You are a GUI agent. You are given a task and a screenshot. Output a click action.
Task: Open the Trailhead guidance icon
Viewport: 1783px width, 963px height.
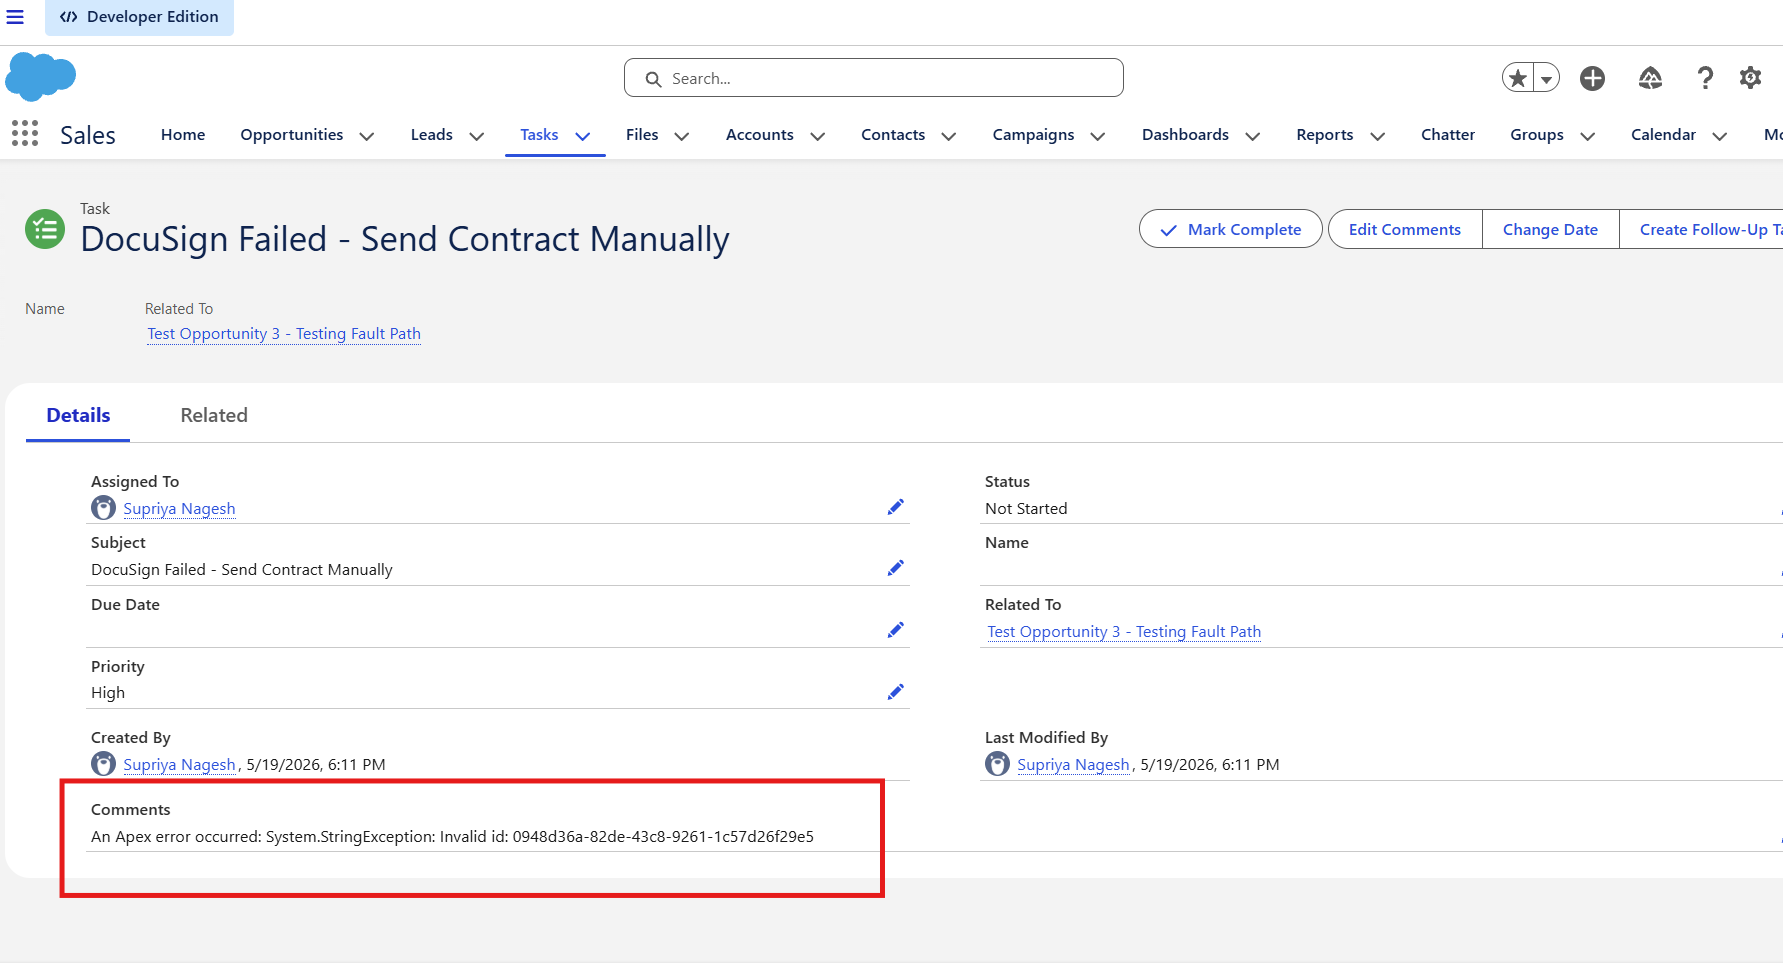coord(1650,78)
